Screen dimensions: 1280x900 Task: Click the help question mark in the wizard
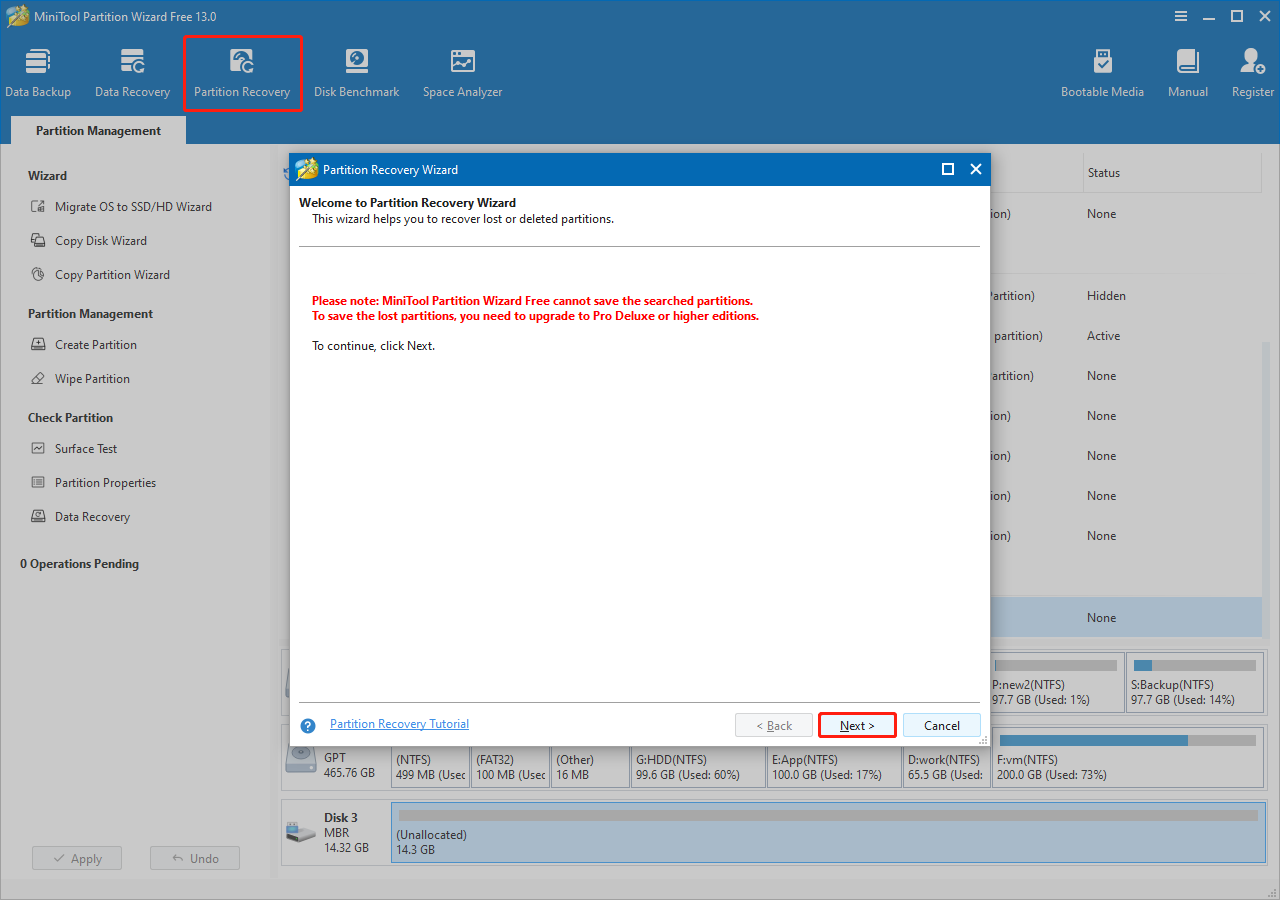coord(307,725)
